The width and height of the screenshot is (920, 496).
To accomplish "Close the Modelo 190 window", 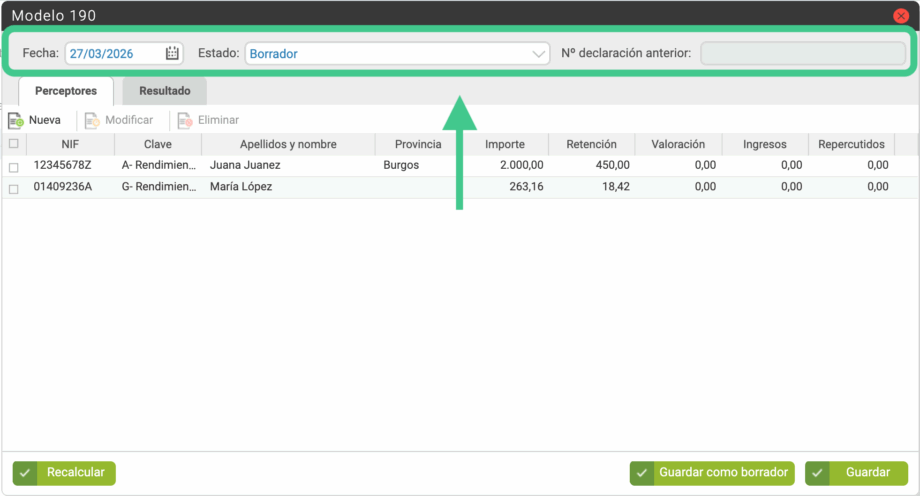I will tap(900, 16).
